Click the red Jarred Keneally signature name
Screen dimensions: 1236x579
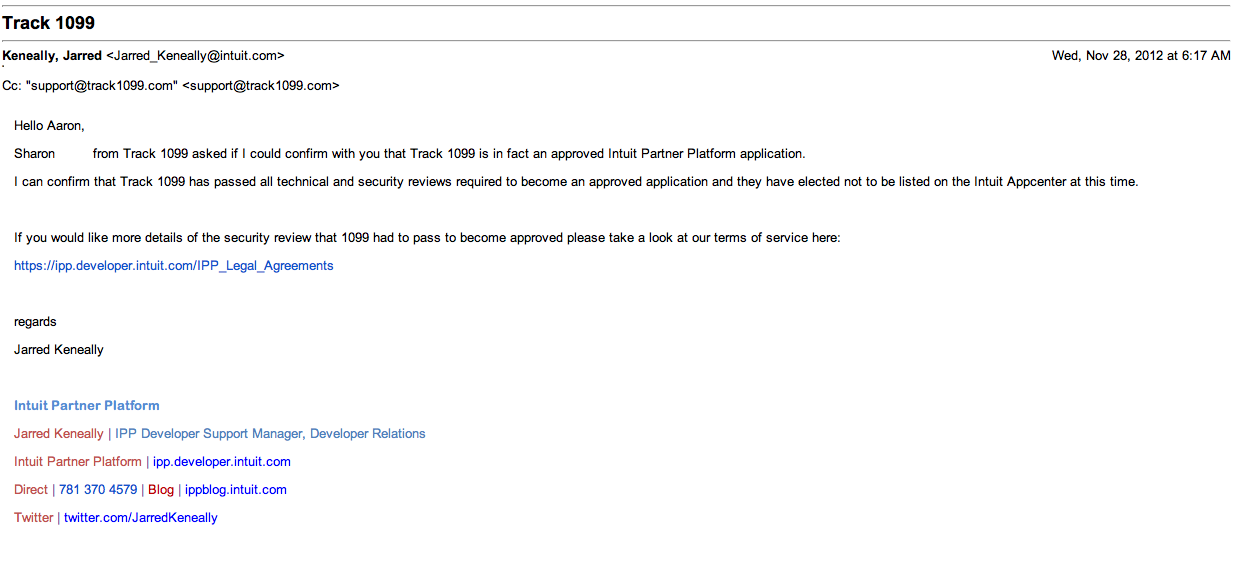click(59, 434)
